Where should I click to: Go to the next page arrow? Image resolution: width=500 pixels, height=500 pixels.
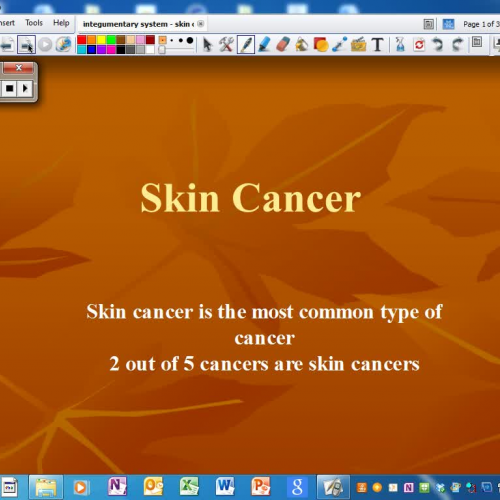pyautogui.click(x=26, y=44)
